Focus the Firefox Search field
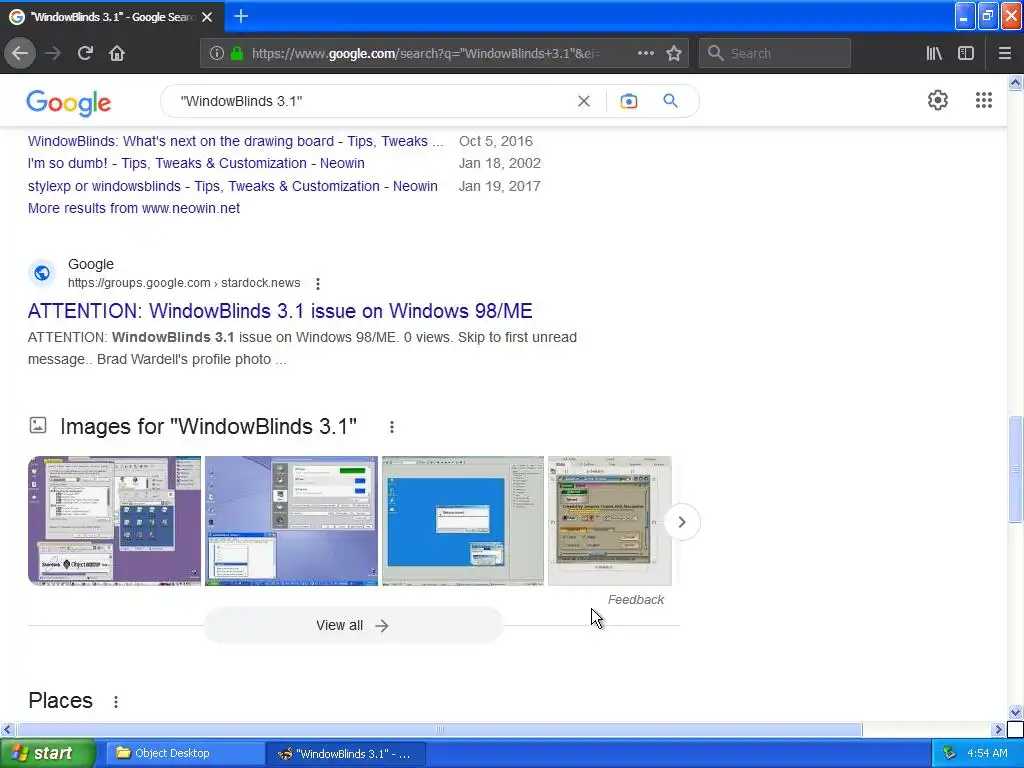Viewport: 1024px width, 768px height. click(775, 53)
